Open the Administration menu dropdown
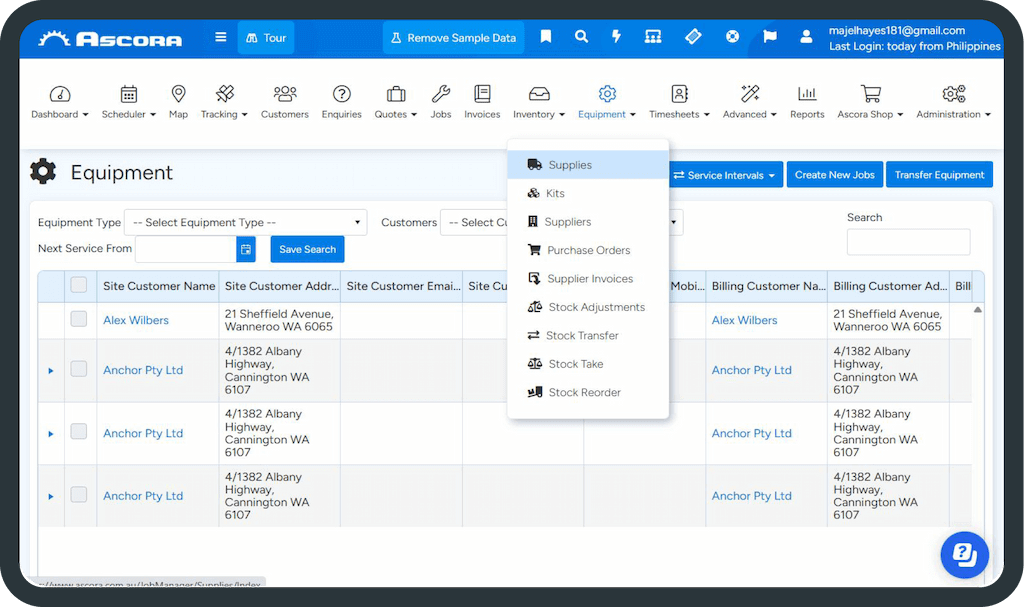The width and height of the screenshot is (1024, 607). coord(953,101)
